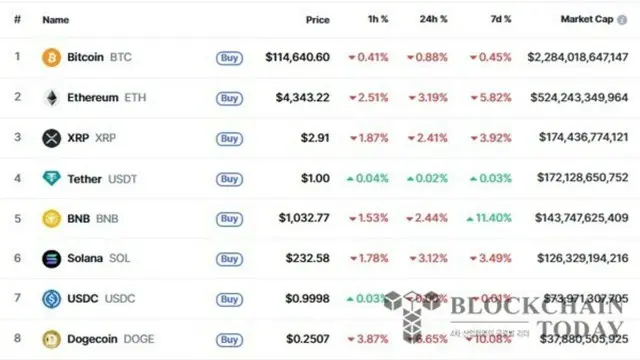Click the Ethereum diamond logo icon
Viewport: 640px width, 360px height.
pyautogui.click(x=51, y=98)
